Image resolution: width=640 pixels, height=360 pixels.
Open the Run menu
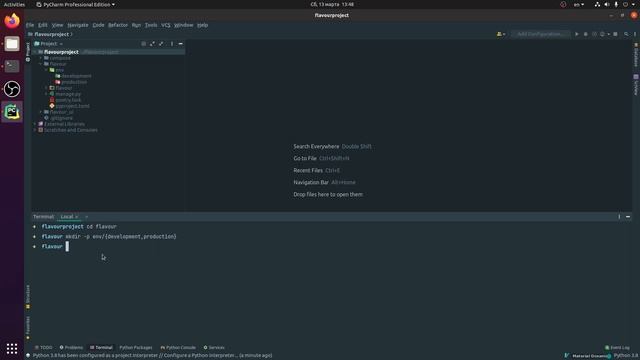[x=136, y=25]
